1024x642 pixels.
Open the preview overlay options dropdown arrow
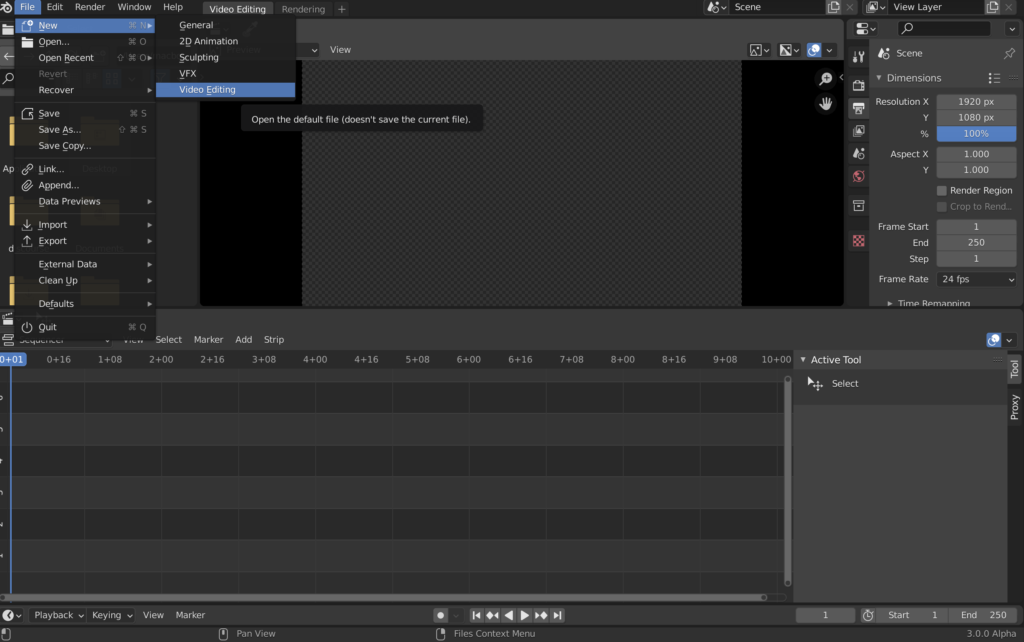coord(829,50)
